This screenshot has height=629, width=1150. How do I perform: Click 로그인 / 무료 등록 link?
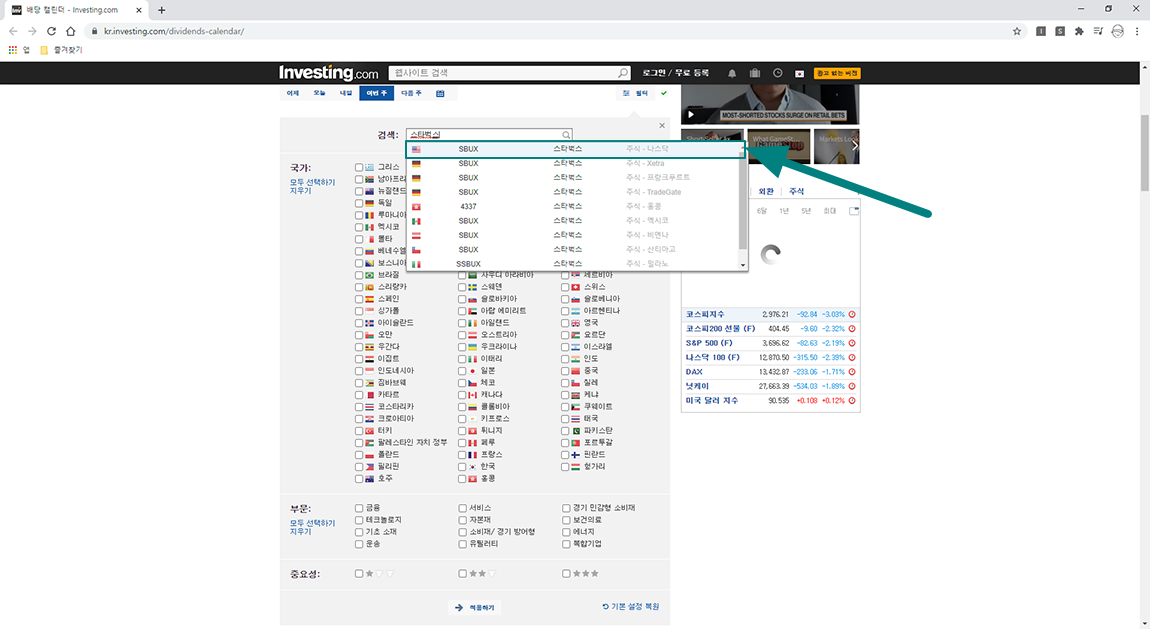click(x=675, y=73)
